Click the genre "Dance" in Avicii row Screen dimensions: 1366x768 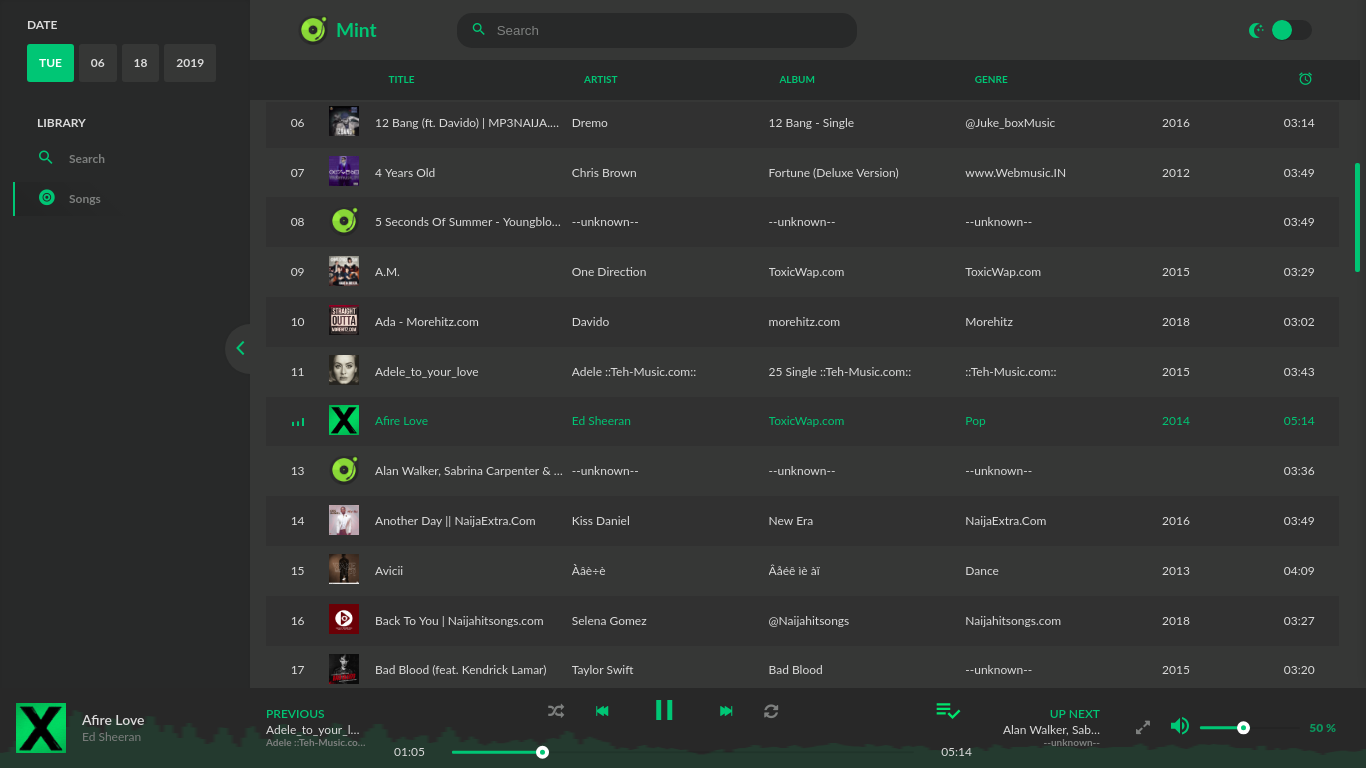[x=982, y=571]
